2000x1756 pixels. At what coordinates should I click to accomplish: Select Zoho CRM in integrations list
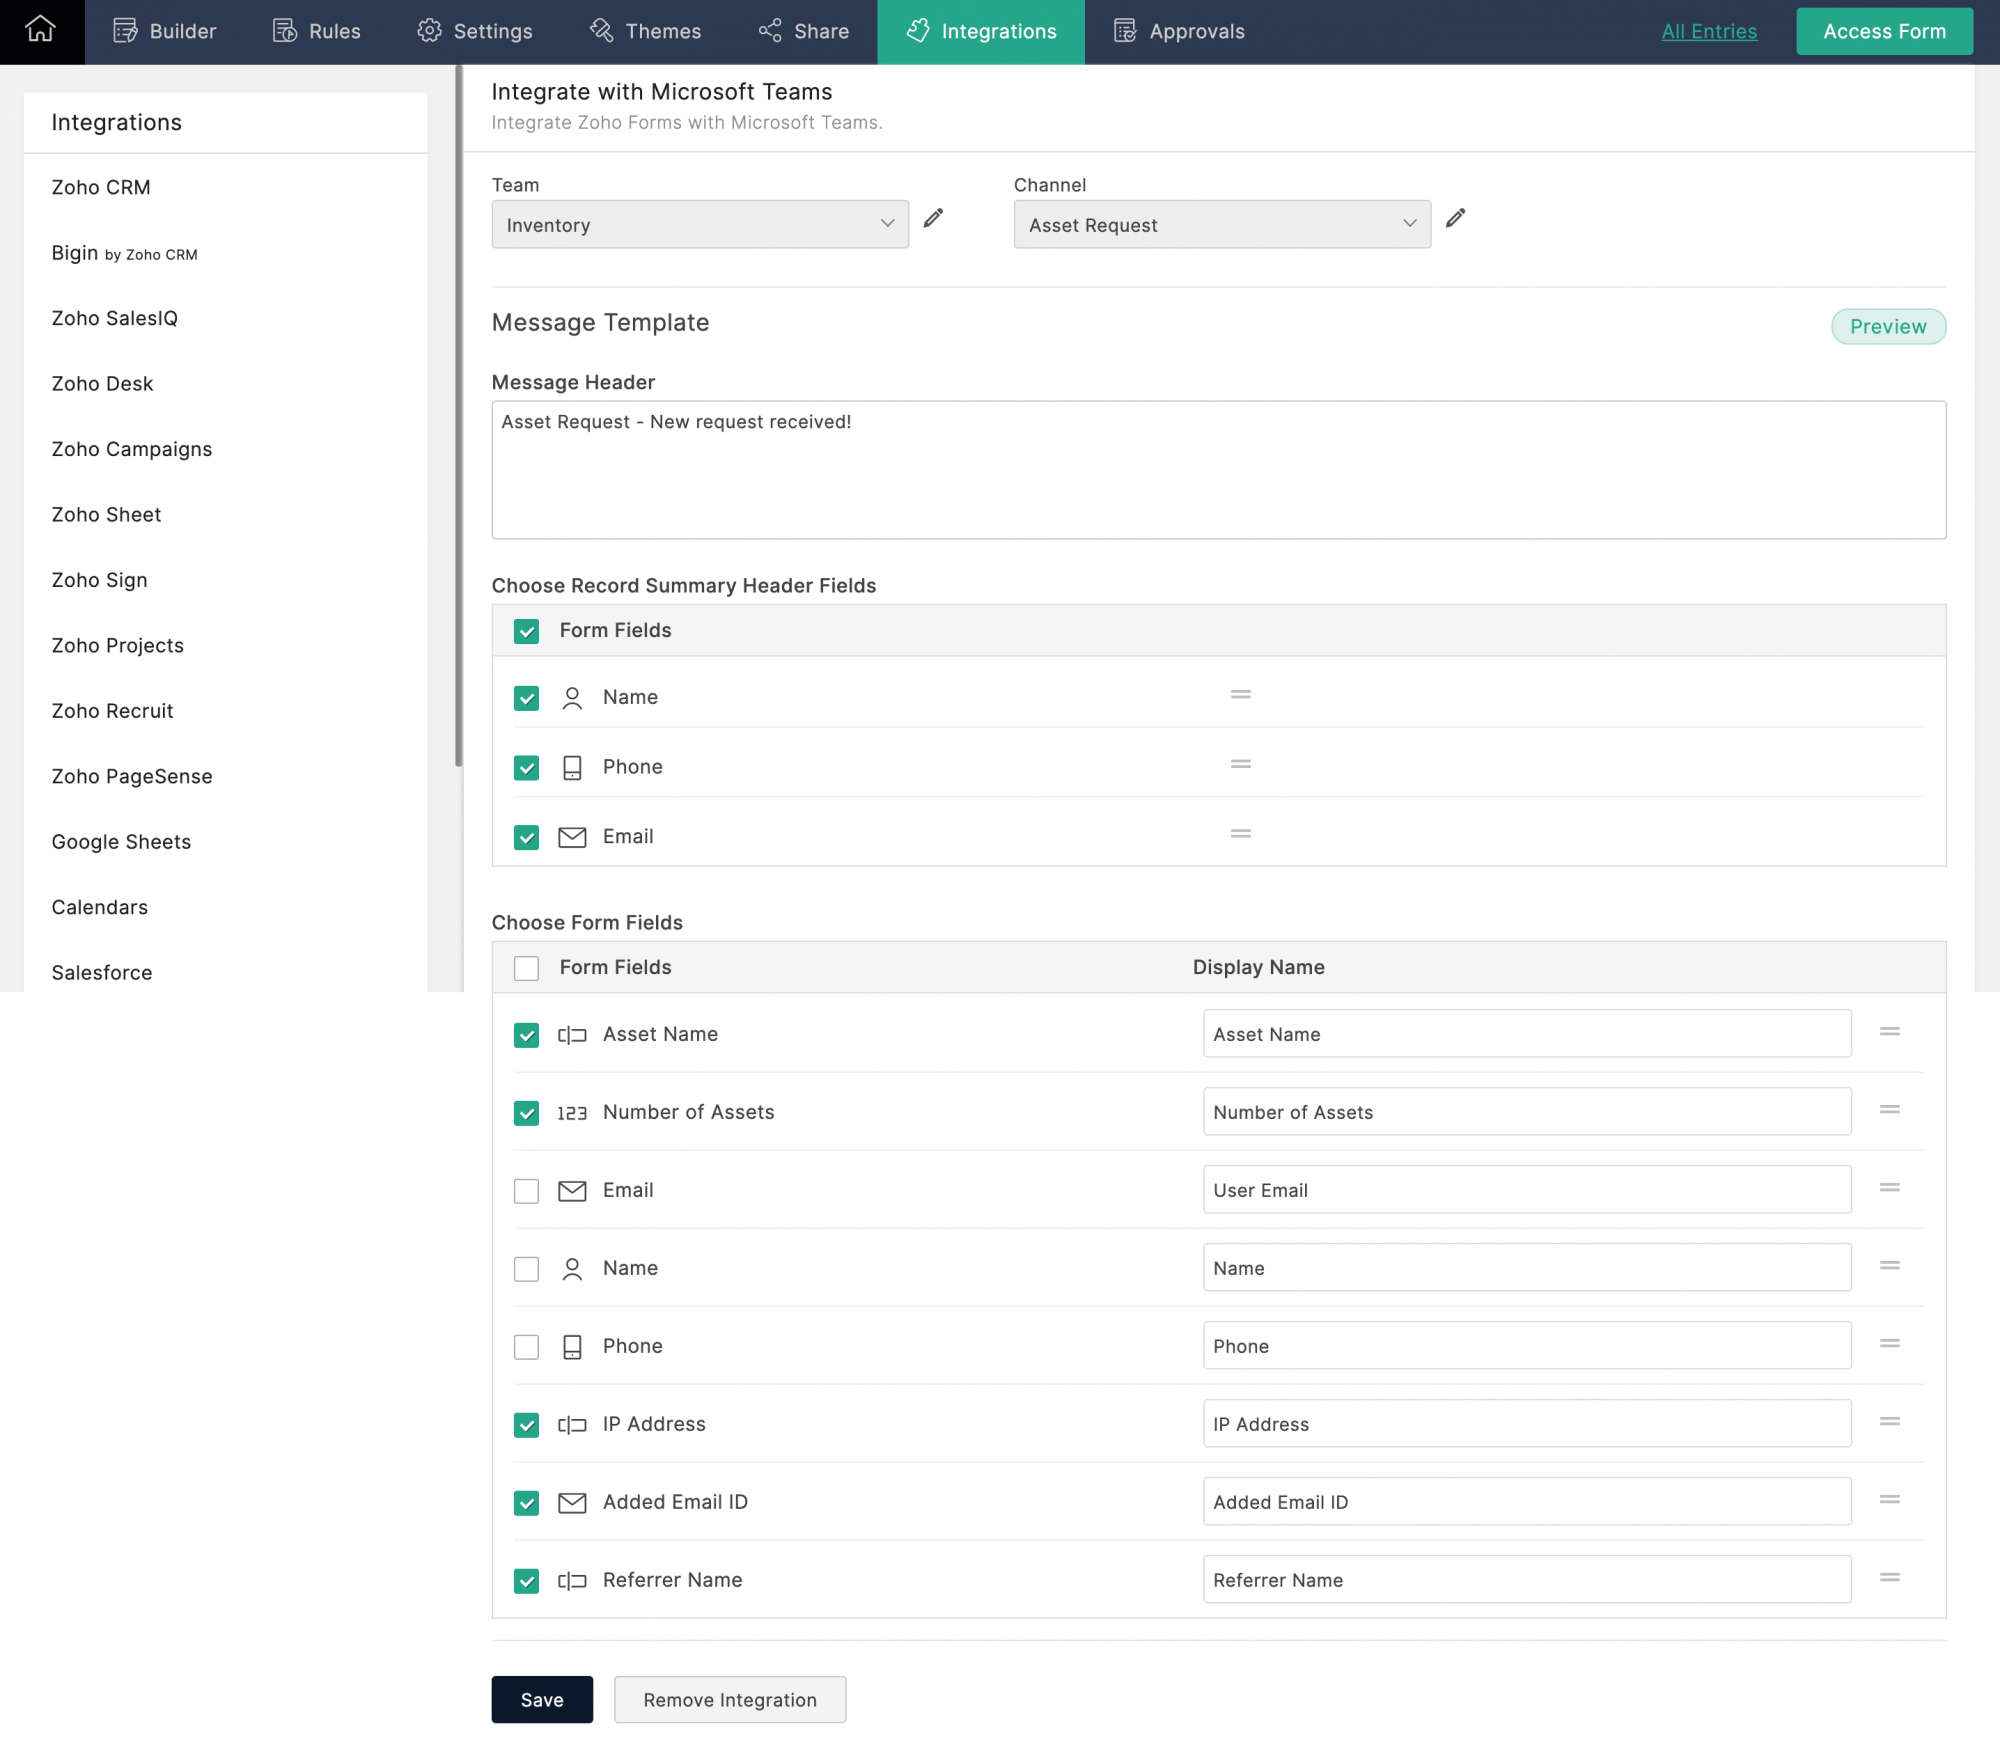click(101, 187)
